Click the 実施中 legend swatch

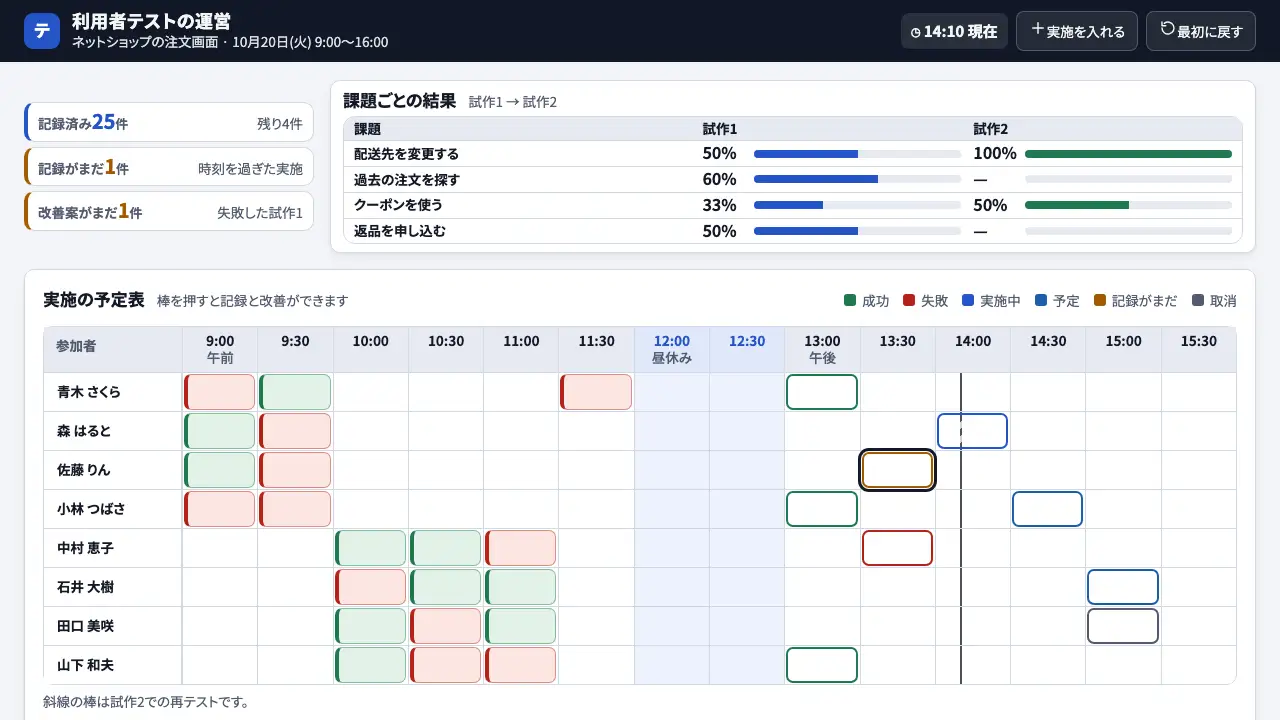(968, 300)
